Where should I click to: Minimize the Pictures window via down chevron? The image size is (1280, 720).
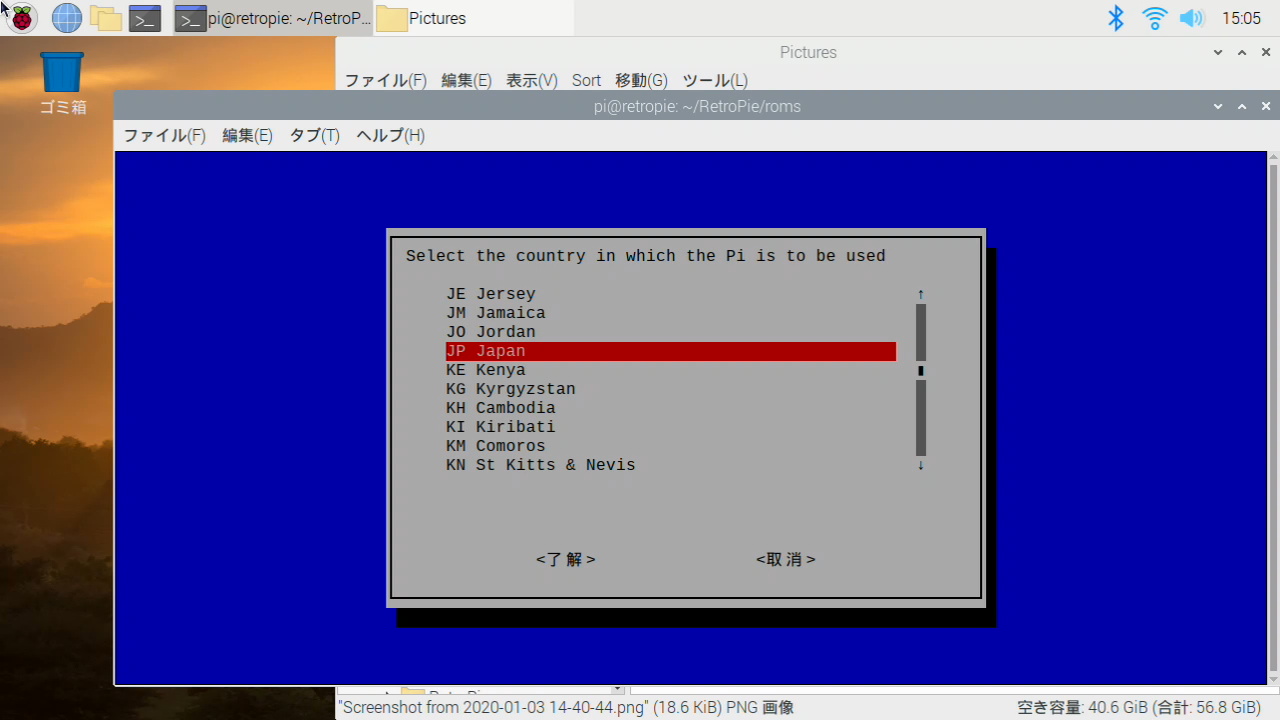(1218, 52)
